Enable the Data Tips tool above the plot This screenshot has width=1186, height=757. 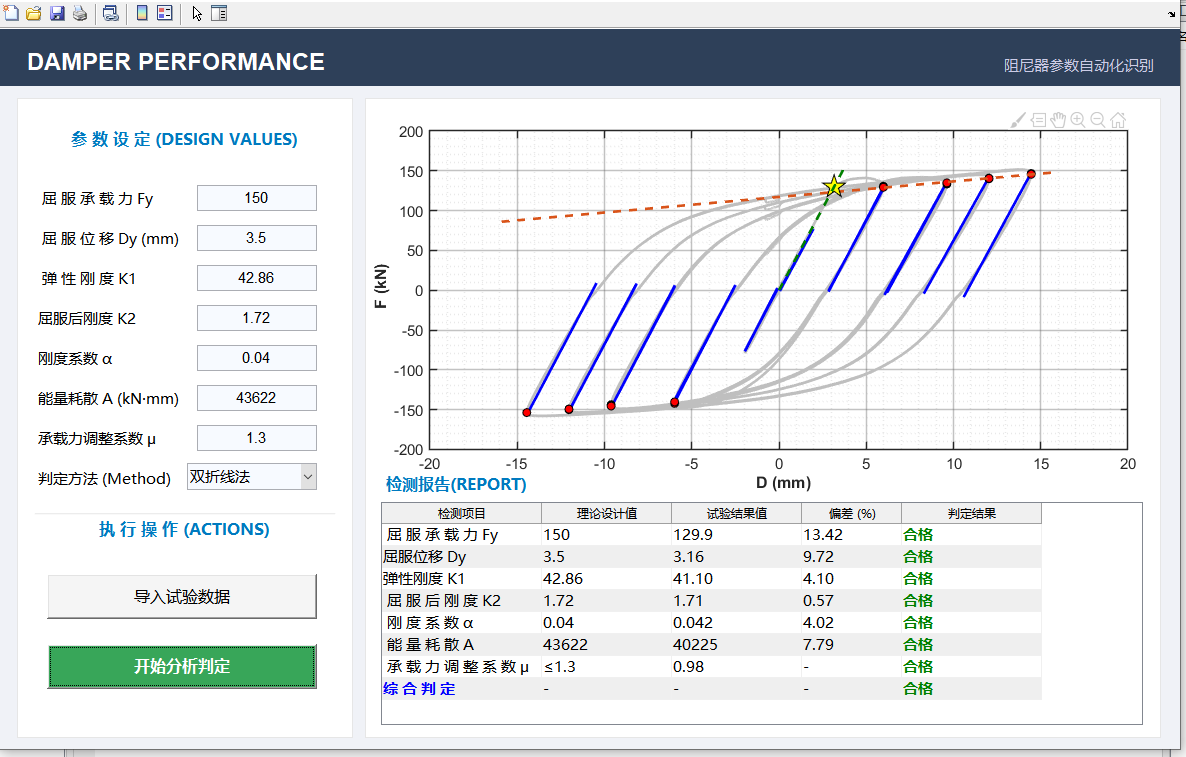1039,120
